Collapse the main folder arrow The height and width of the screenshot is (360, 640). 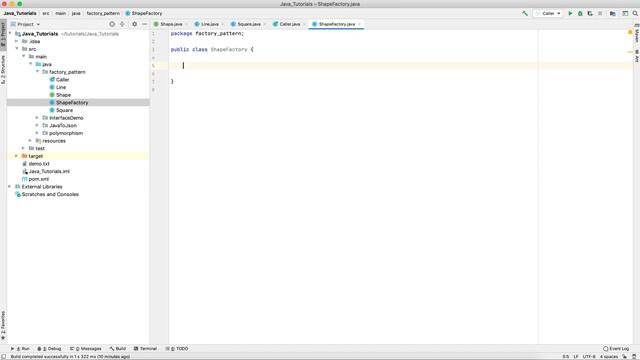pos(24,56)
